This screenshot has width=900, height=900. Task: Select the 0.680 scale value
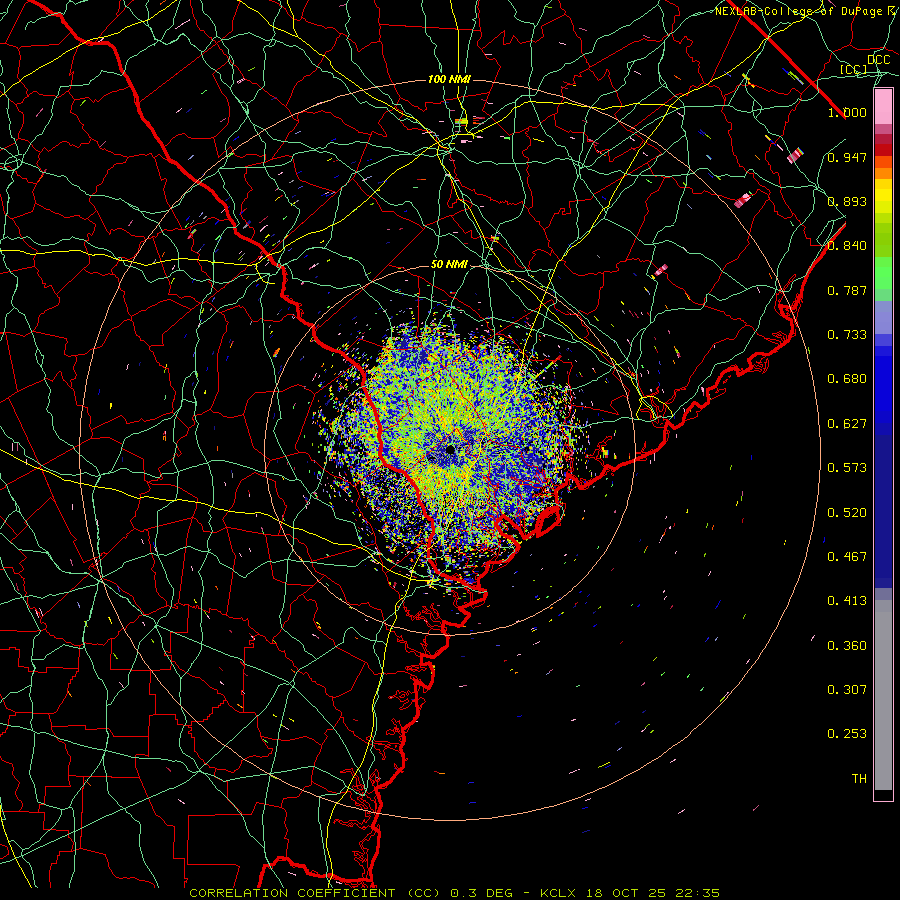coord(847,379)
